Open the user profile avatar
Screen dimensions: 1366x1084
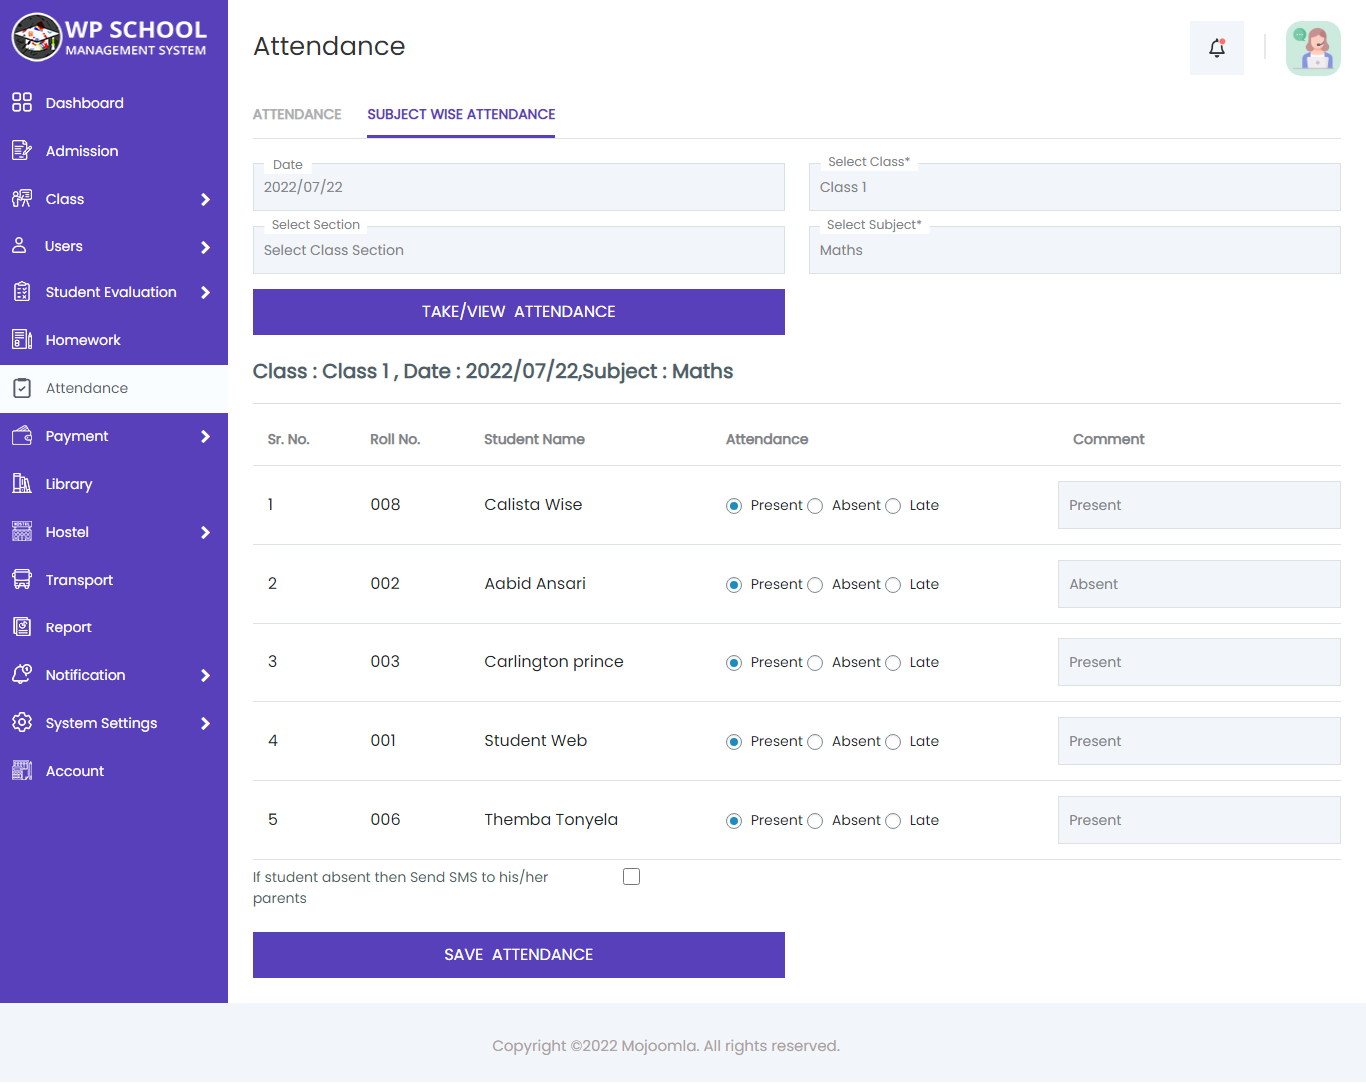pos(1312,48)
